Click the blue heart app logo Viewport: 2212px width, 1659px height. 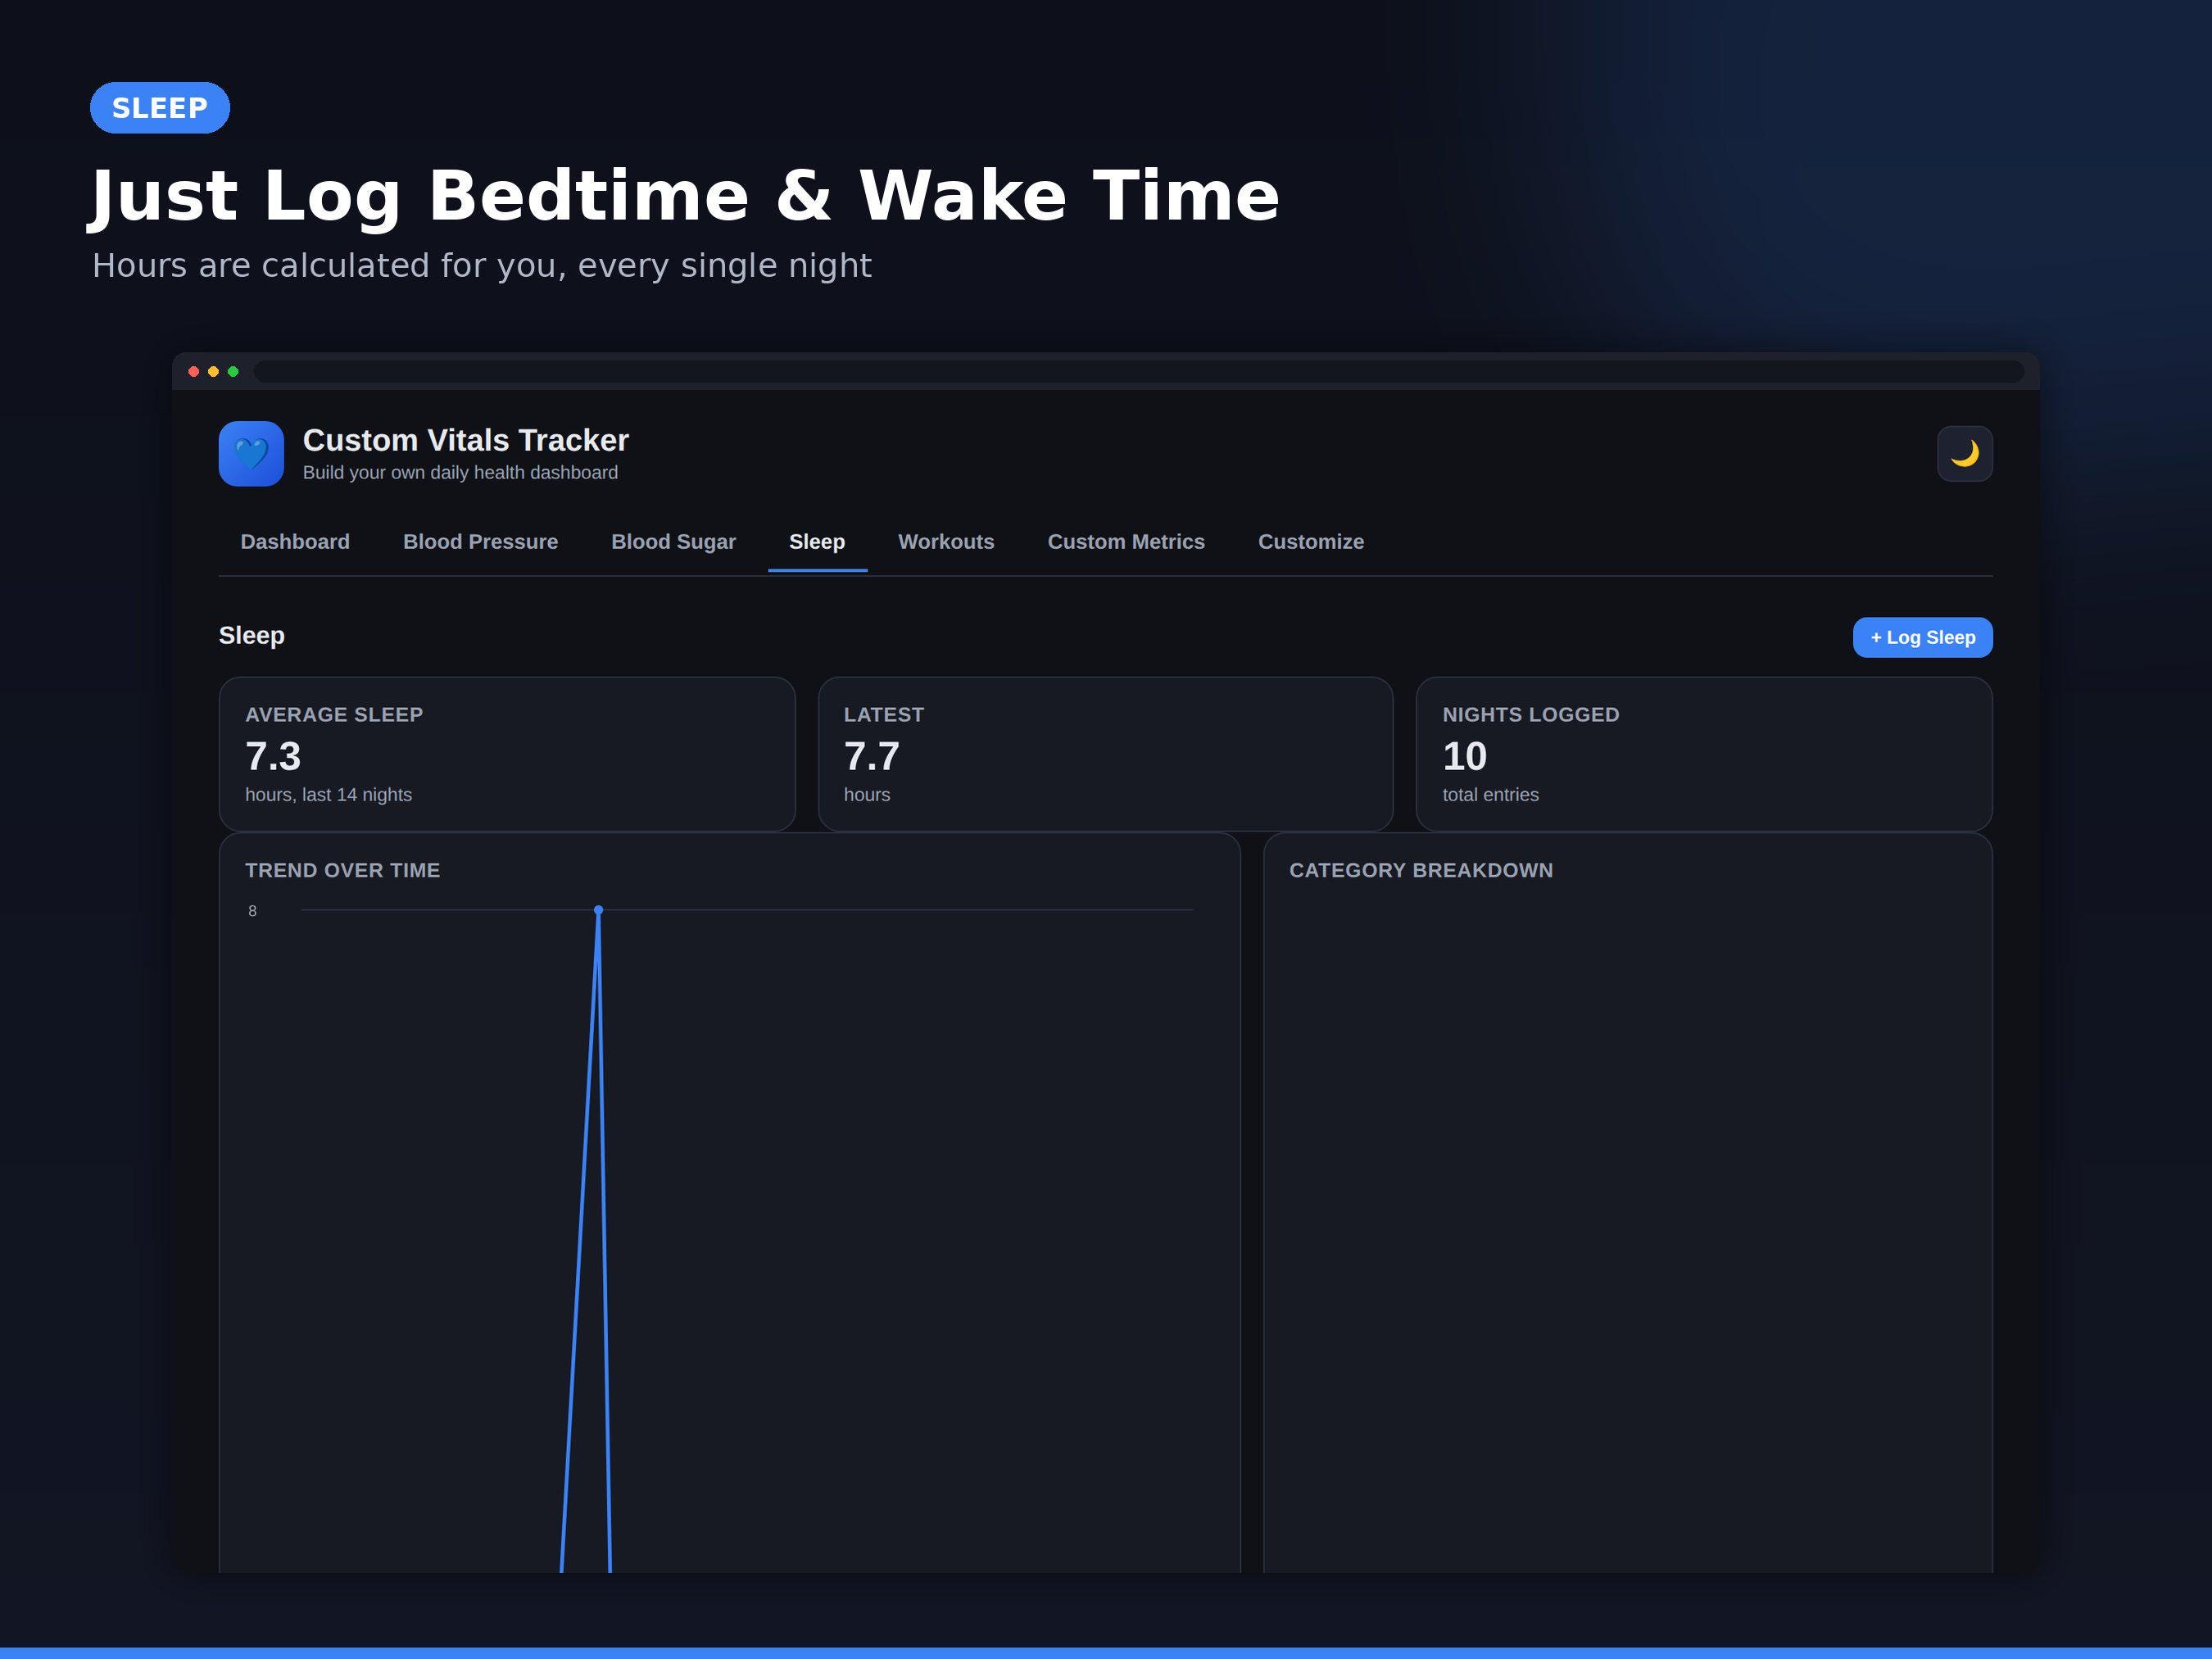coord(251,454)
